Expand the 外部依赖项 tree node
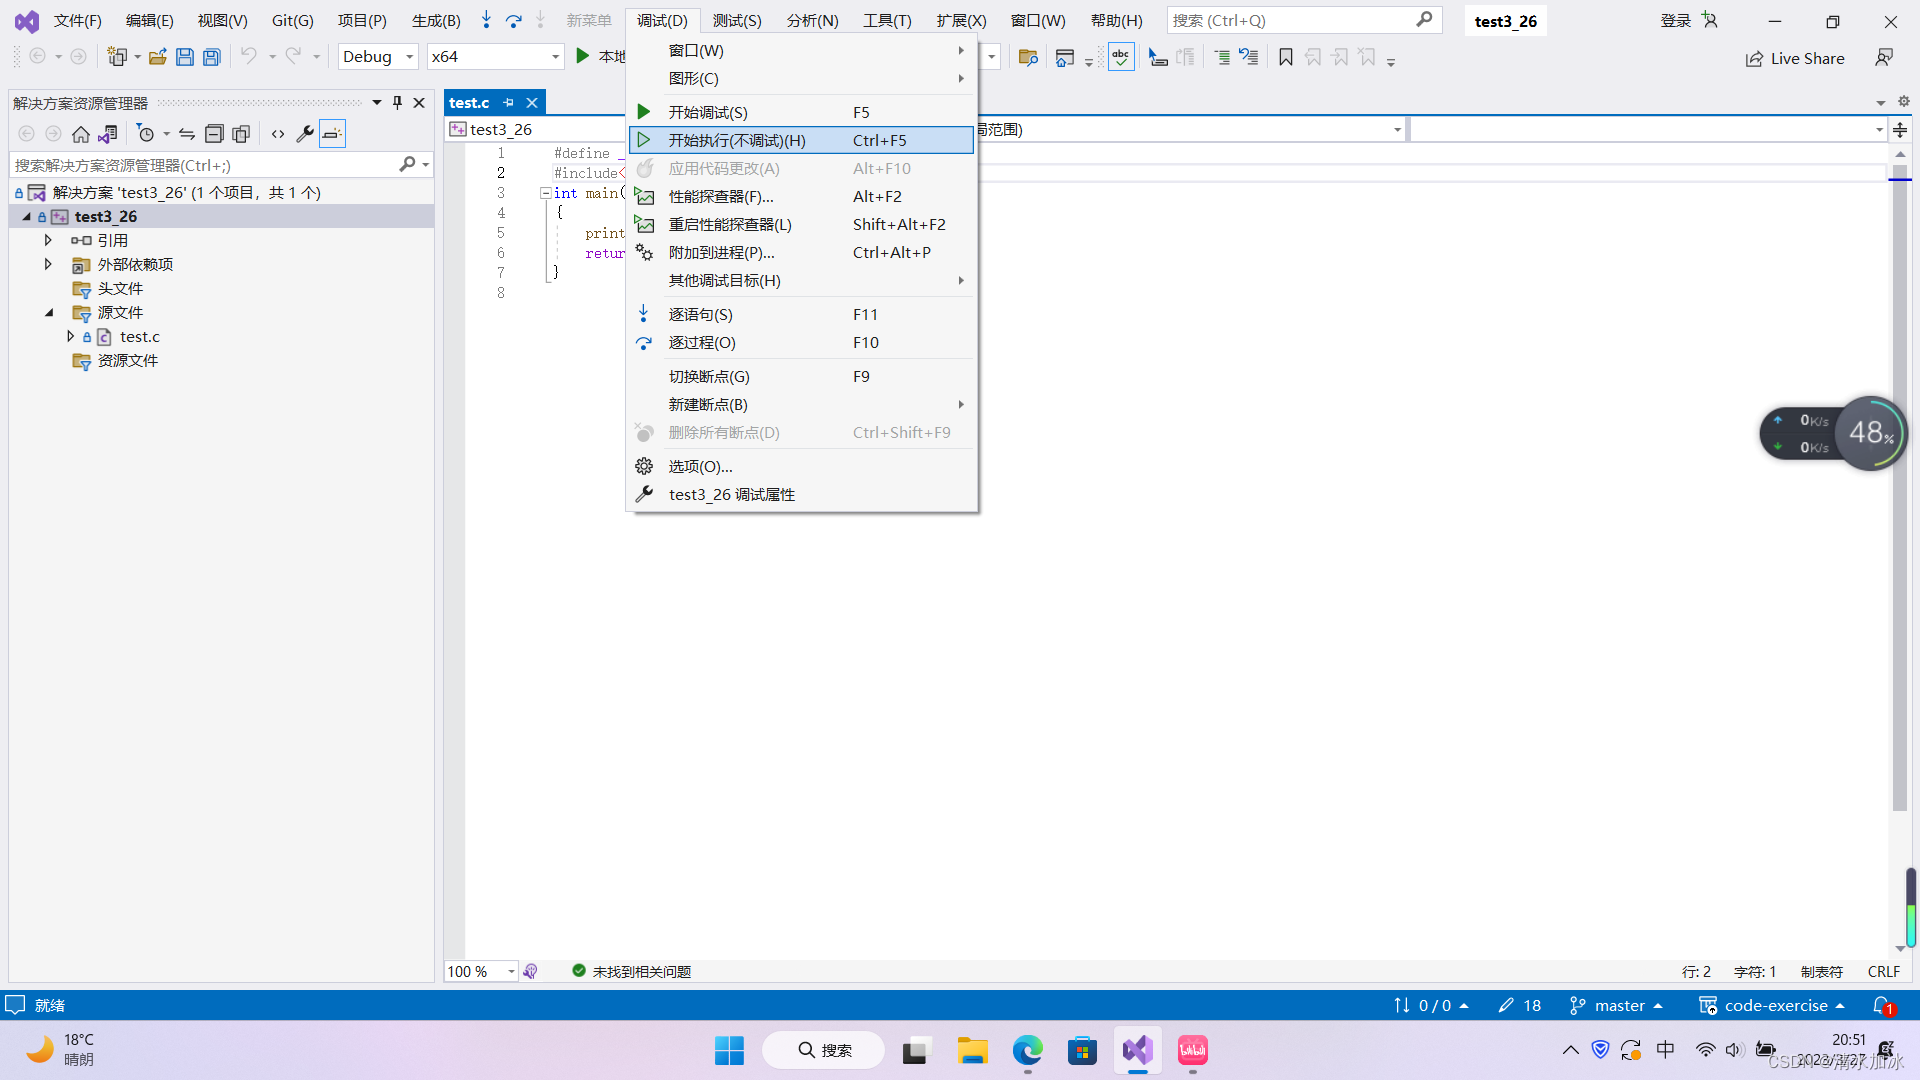This screenshot has width=1920, height=1080. click(48, 264)
